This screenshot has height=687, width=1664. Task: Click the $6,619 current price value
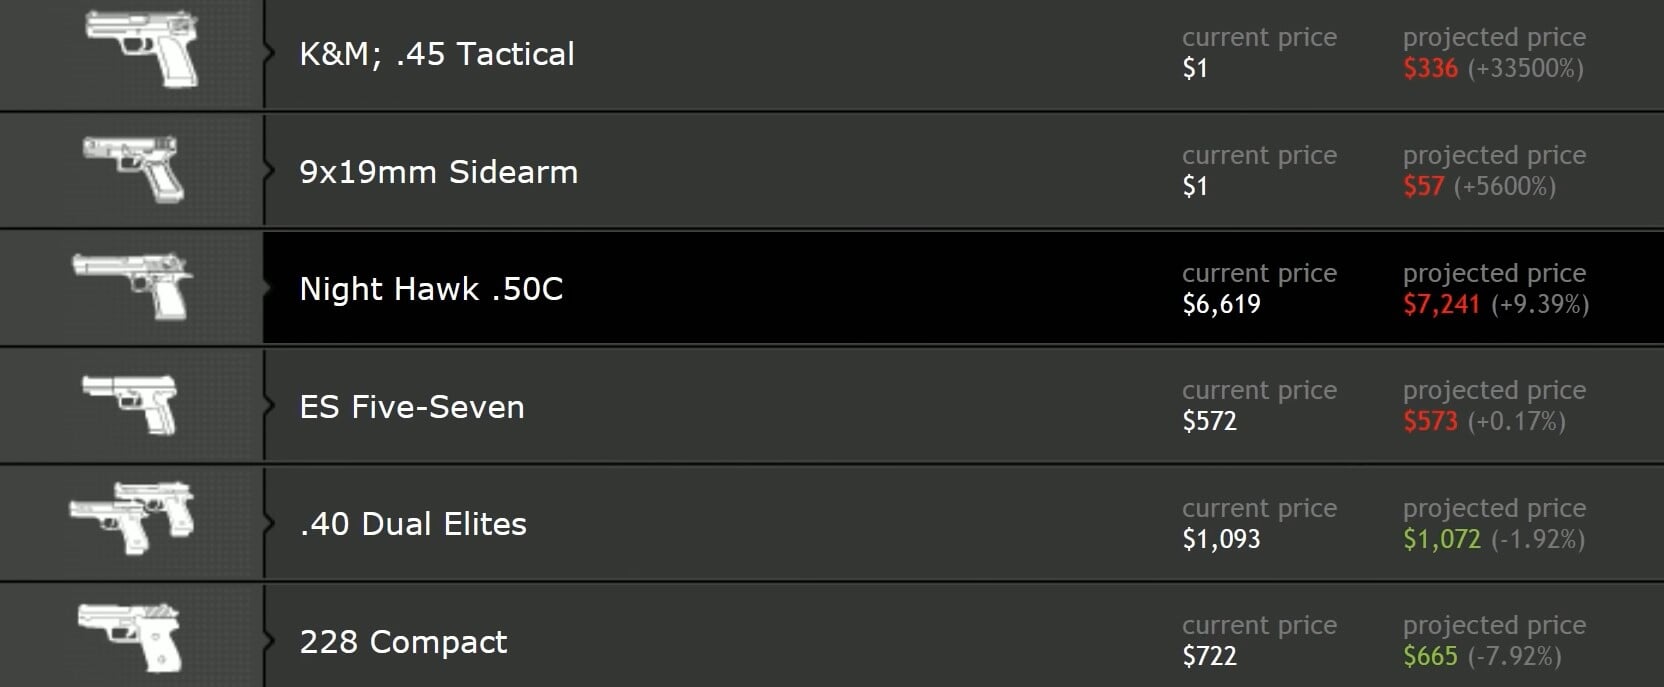1221,304
